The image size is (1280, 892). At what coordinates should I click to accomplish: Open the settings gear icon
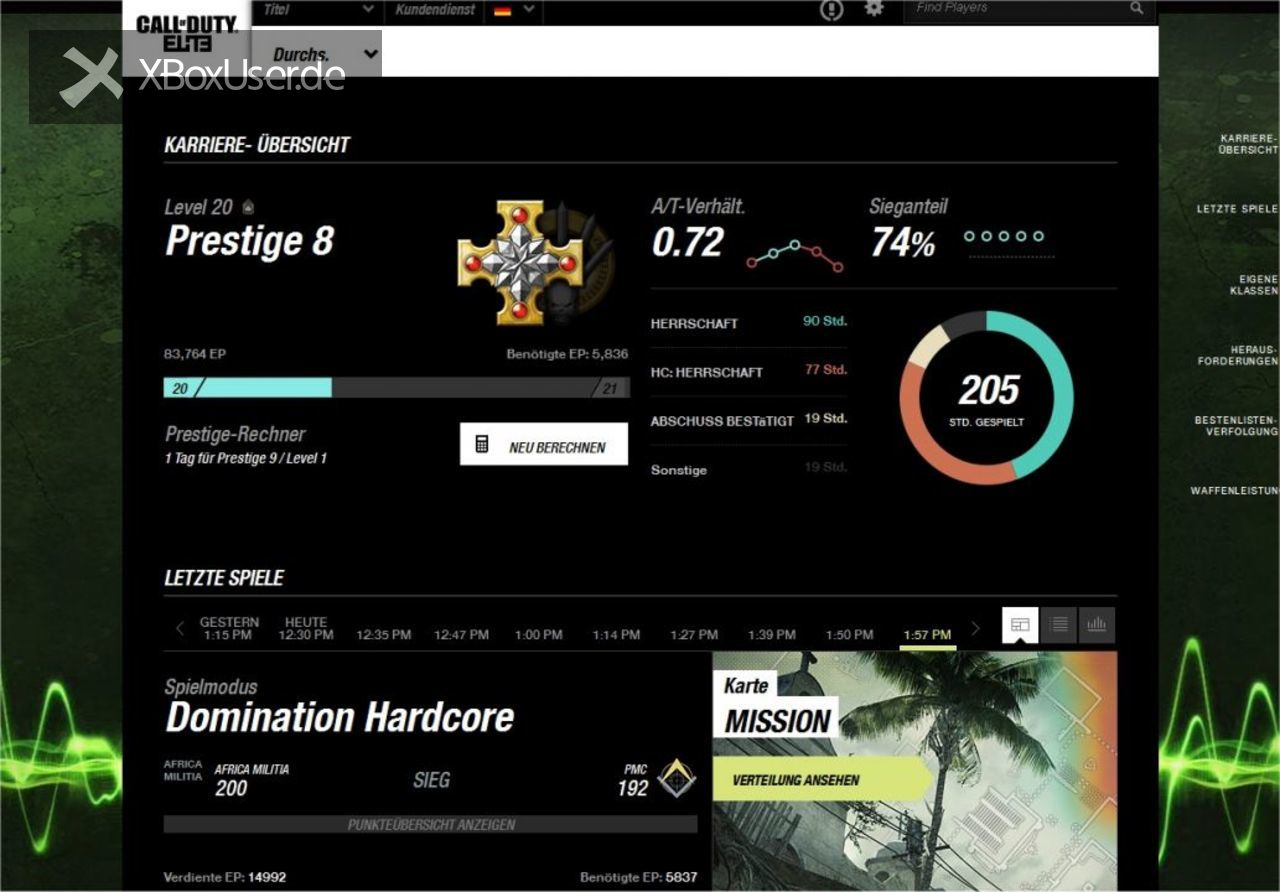[874, 8]
